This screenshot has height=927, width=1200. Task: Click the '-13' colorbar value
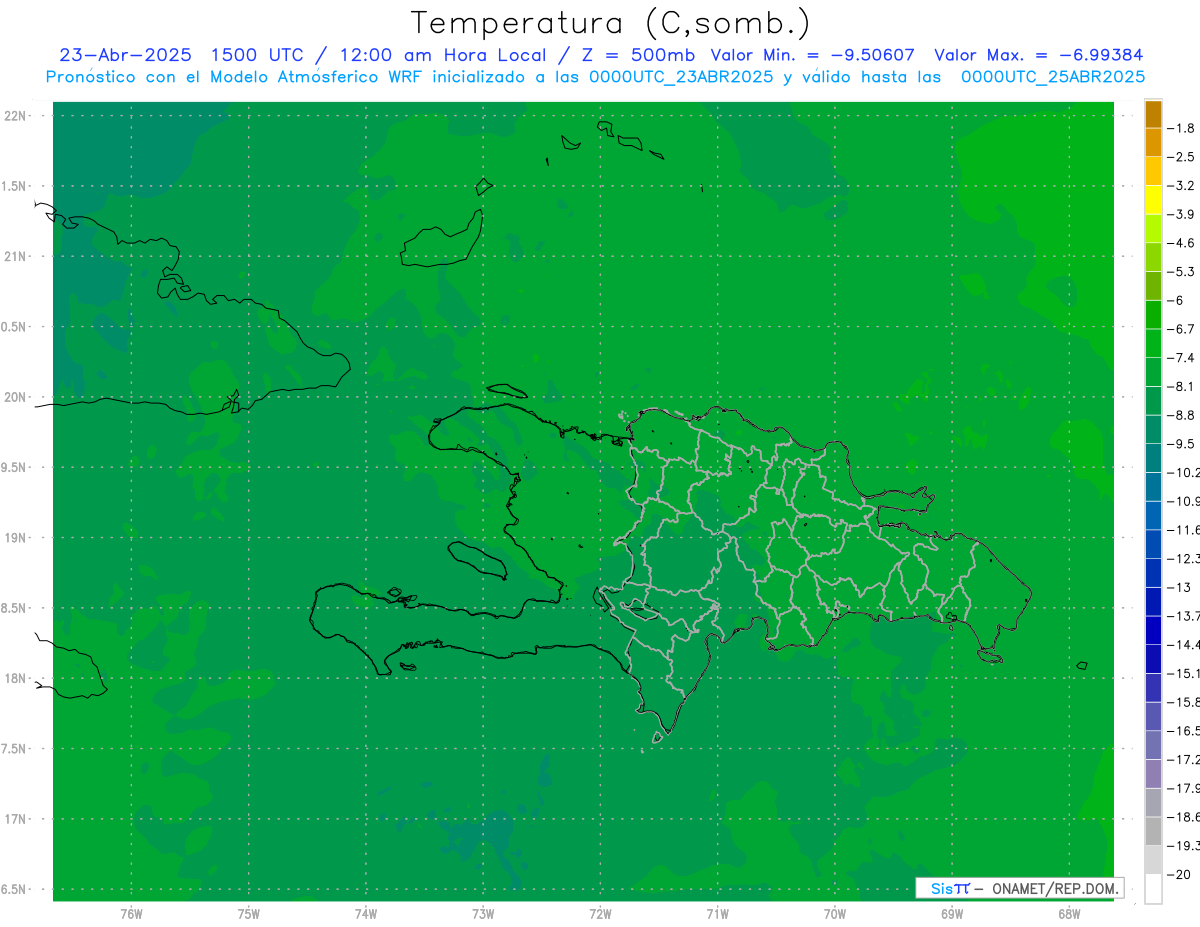[x=1179, y=587]
